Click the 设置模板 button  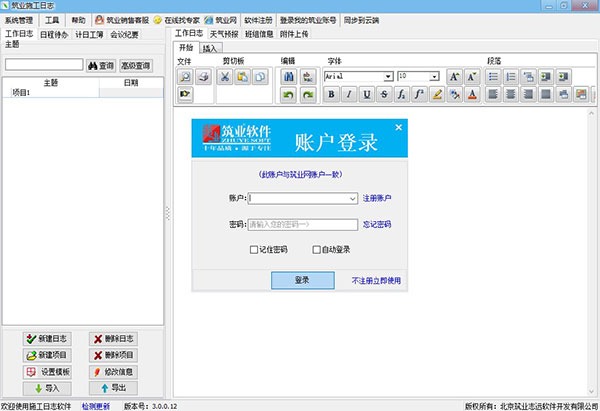coord(47,372)
